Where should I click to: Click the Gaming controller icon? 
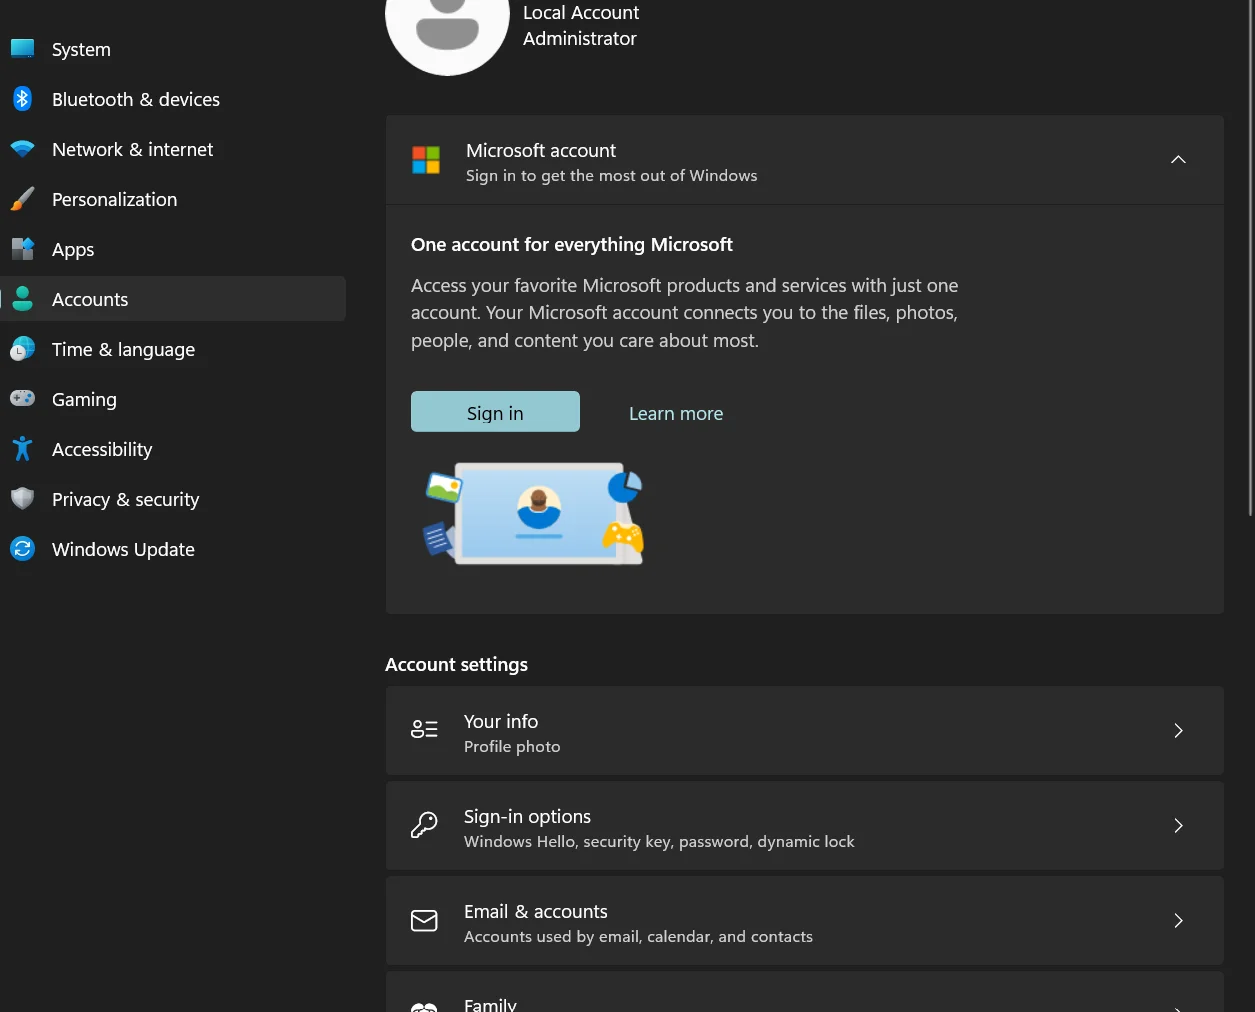tap(22, 399)
